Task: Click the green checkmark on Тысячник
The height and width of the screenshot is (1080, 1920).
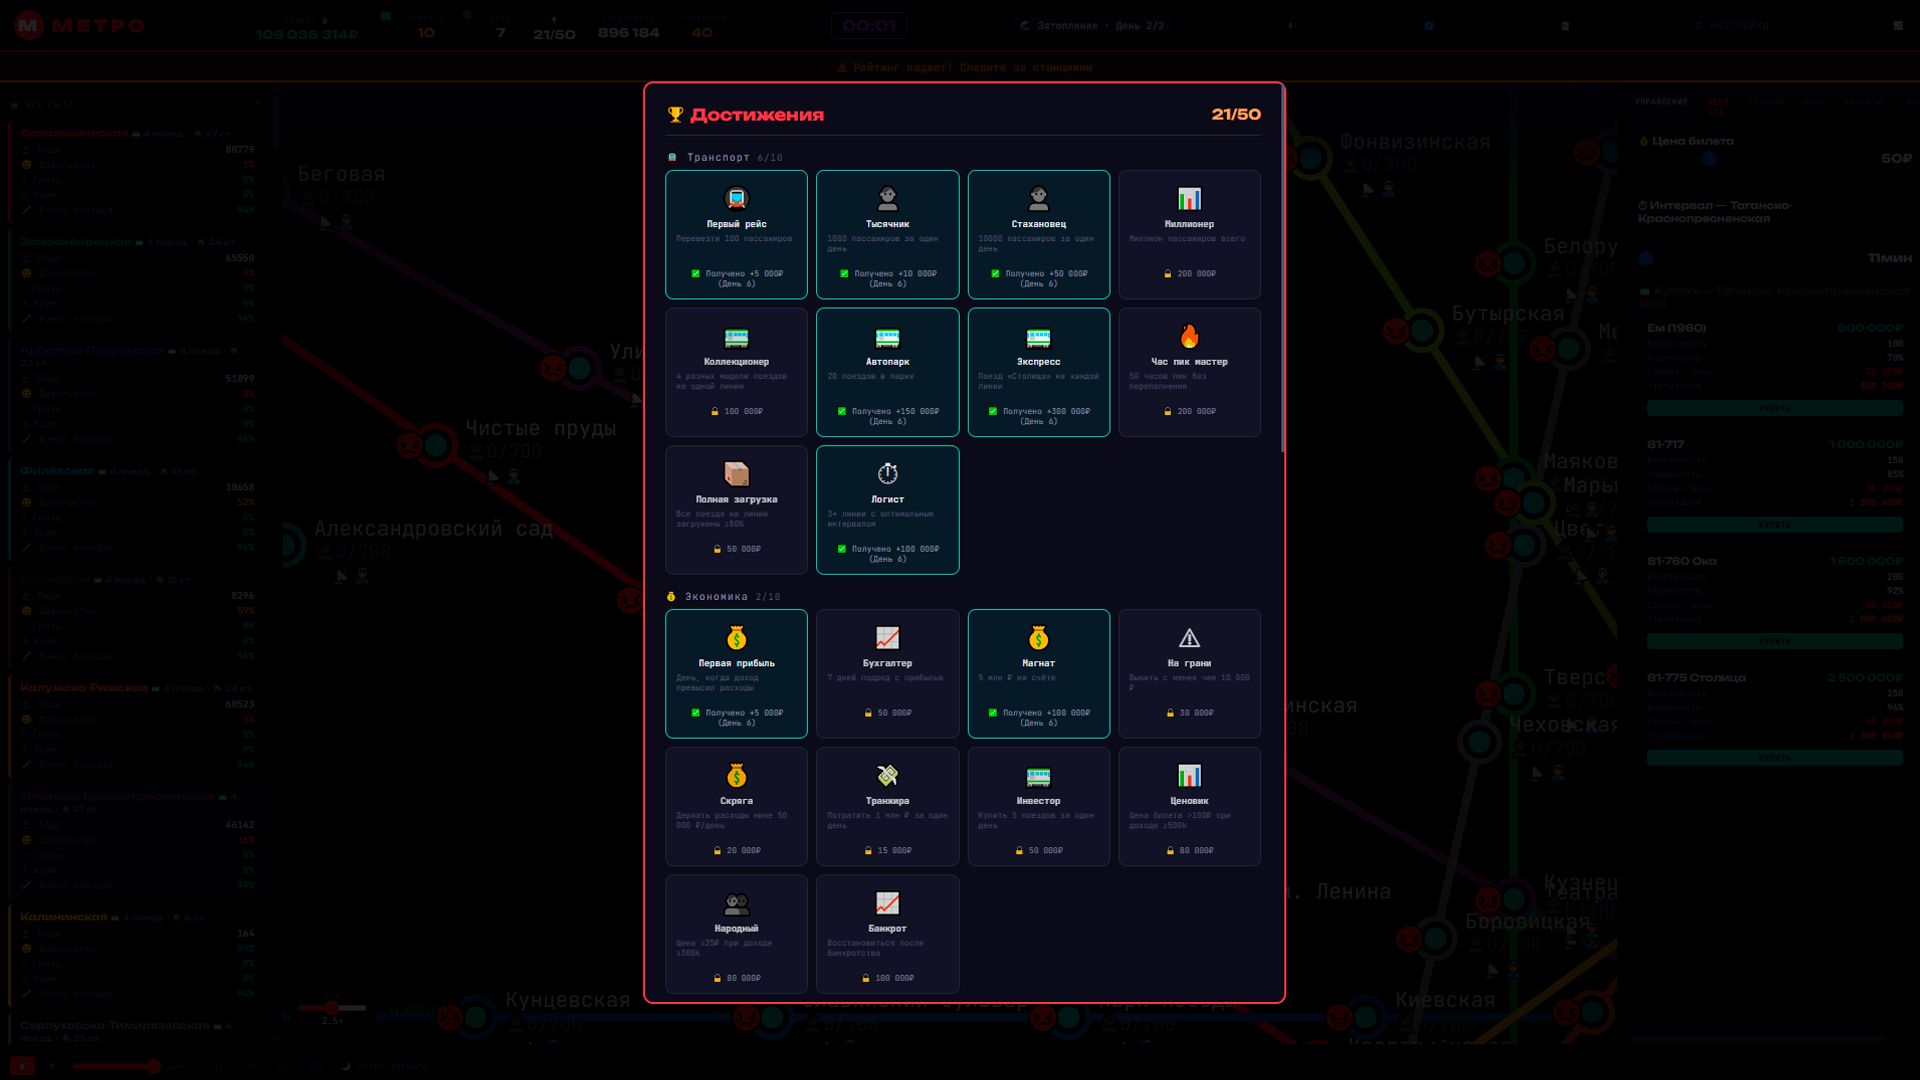Action: 844,273
